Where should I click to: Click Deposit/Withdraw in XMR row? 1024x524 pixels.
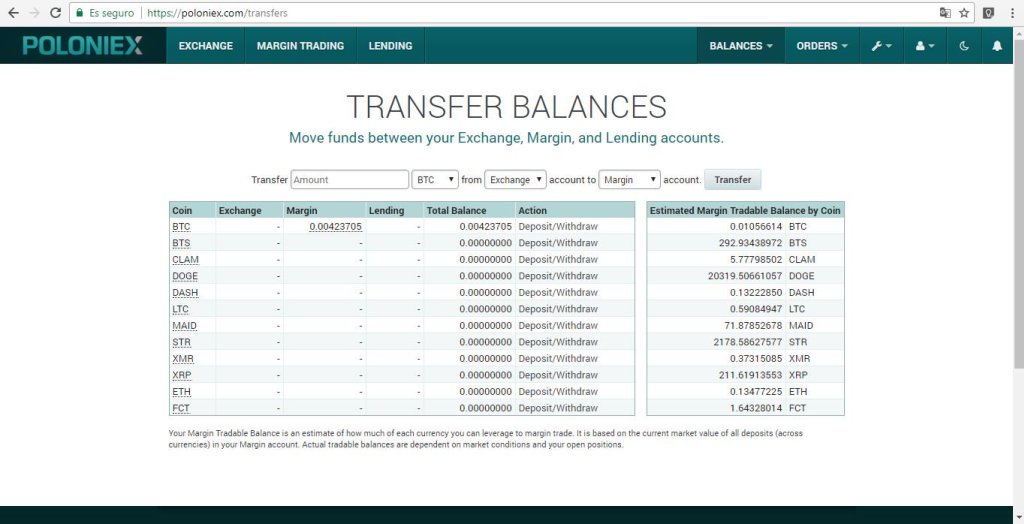point(558,359)
